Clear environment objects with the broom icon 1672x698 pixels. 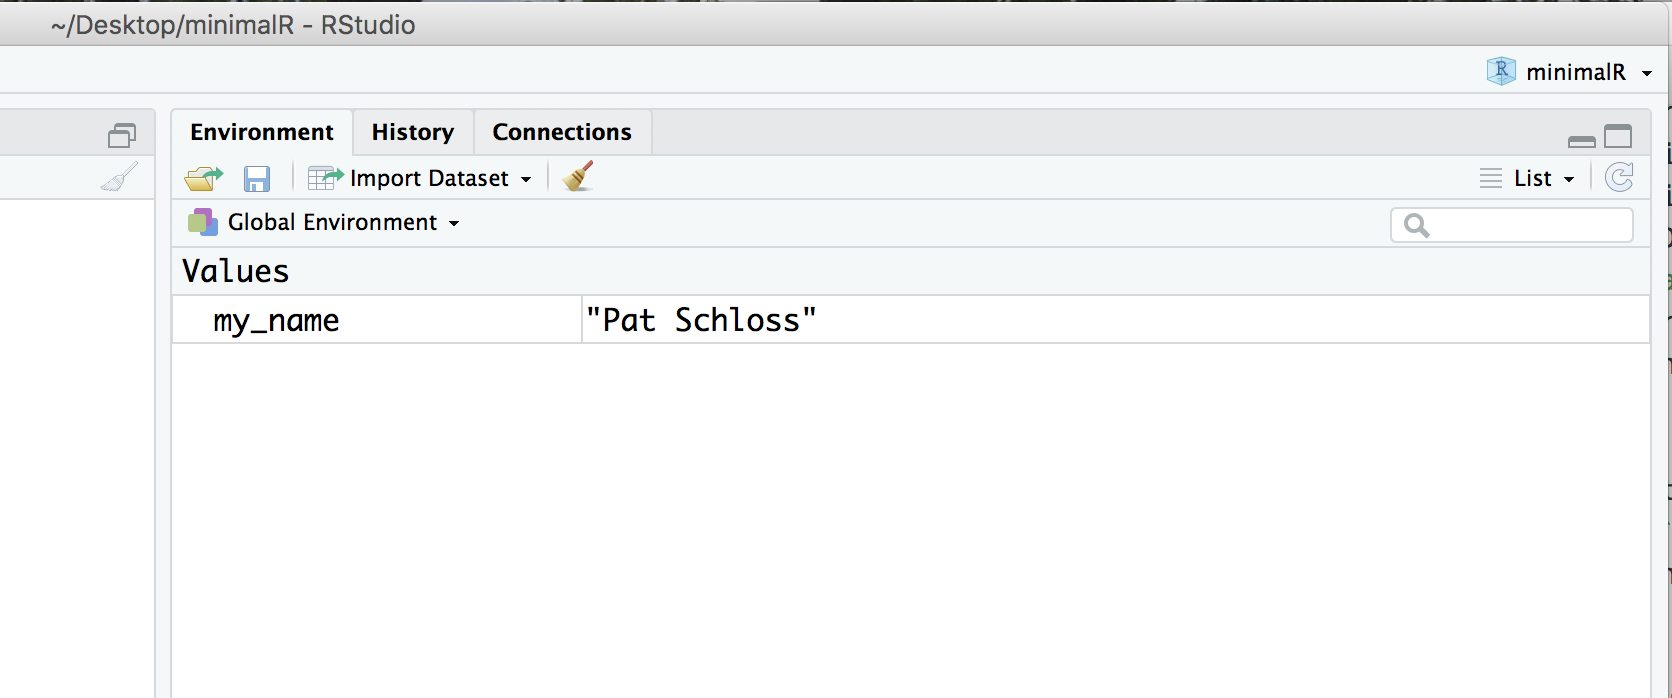pyautogui.click(x=578, y=177)
